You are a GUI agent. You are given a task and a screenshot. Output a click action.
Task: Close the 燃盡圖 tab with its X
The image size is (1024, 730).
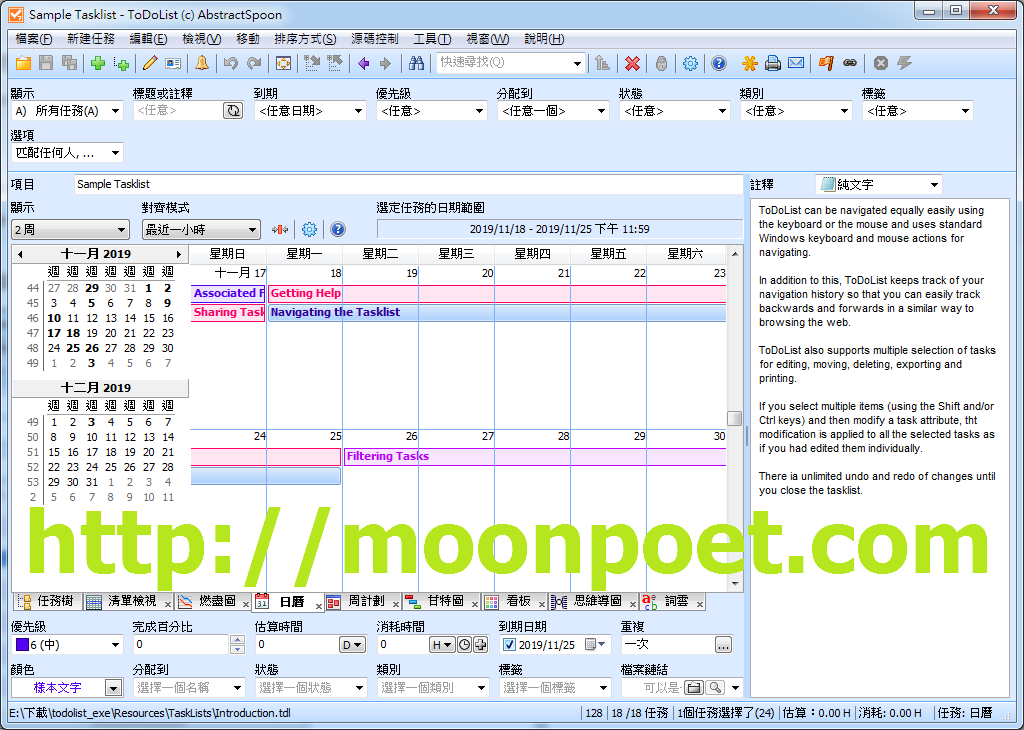tap(245, 605)
